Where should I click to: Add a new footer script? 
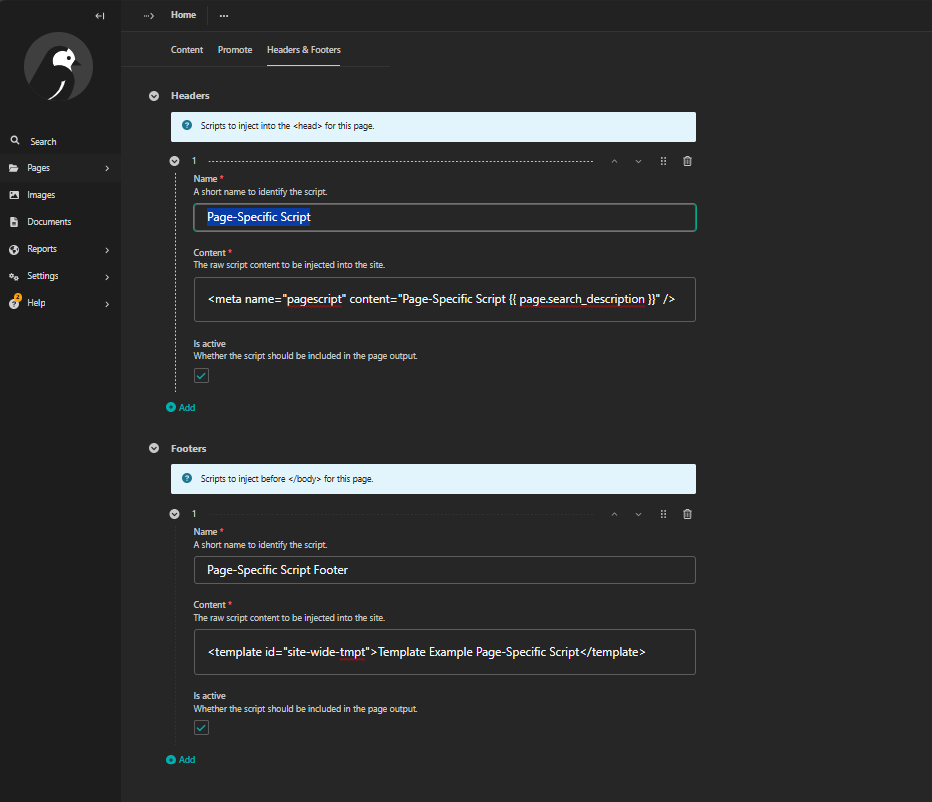(x=181, y=759)
